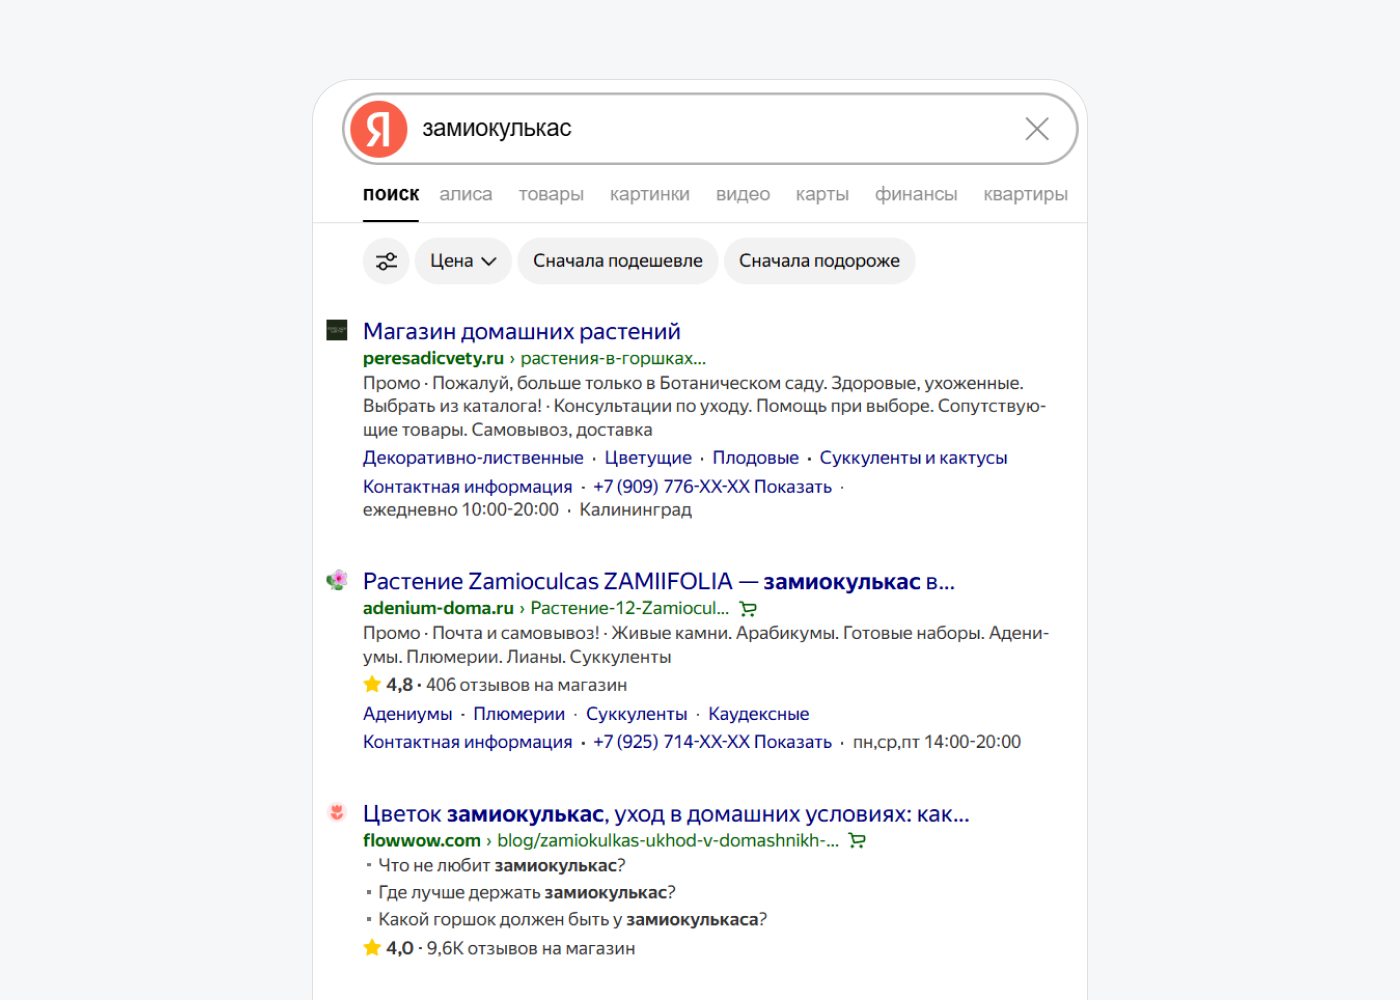Click '9,6K отзывов на магазин' text
This screenshot has width=1400, height=1000.
531,948
